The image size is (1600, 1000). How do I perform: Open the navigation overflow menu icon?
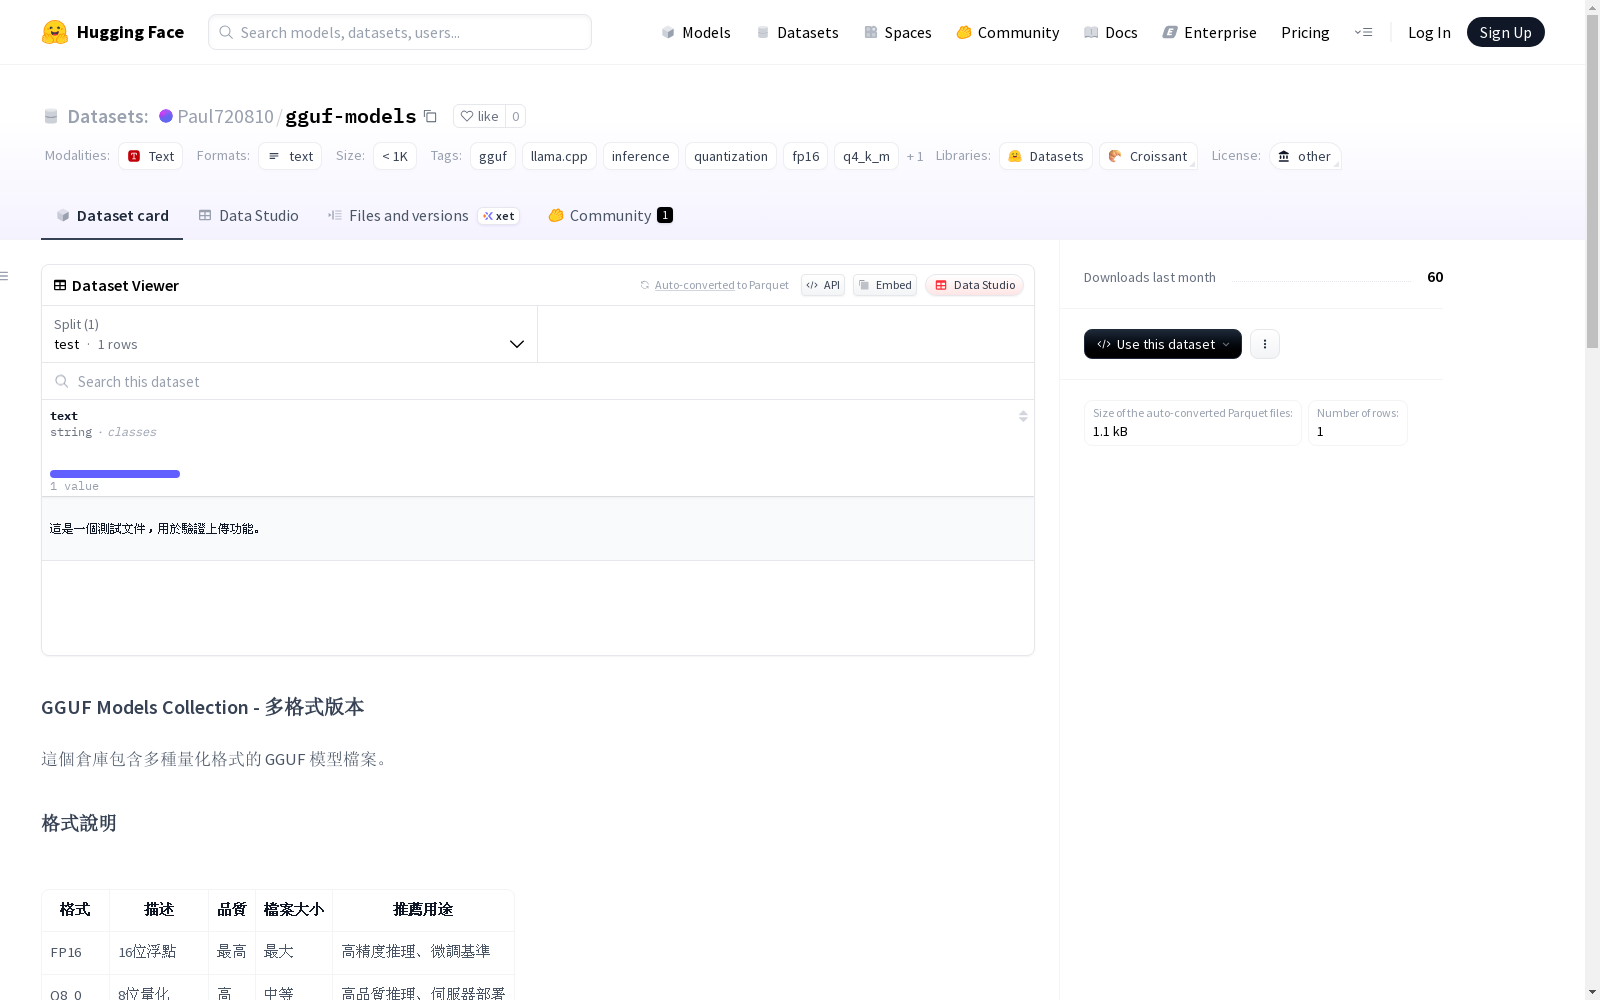[x=1363, y=32]
